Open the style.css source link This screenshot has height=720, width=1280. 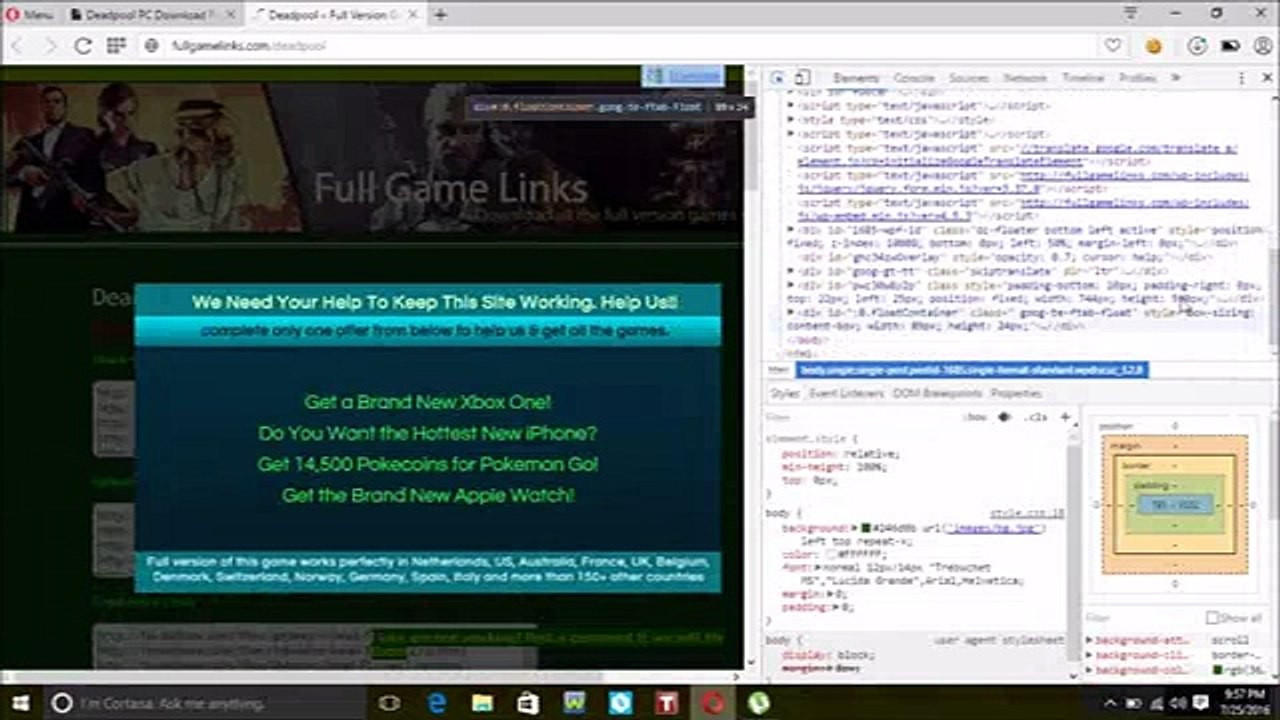click(1027, 513)
